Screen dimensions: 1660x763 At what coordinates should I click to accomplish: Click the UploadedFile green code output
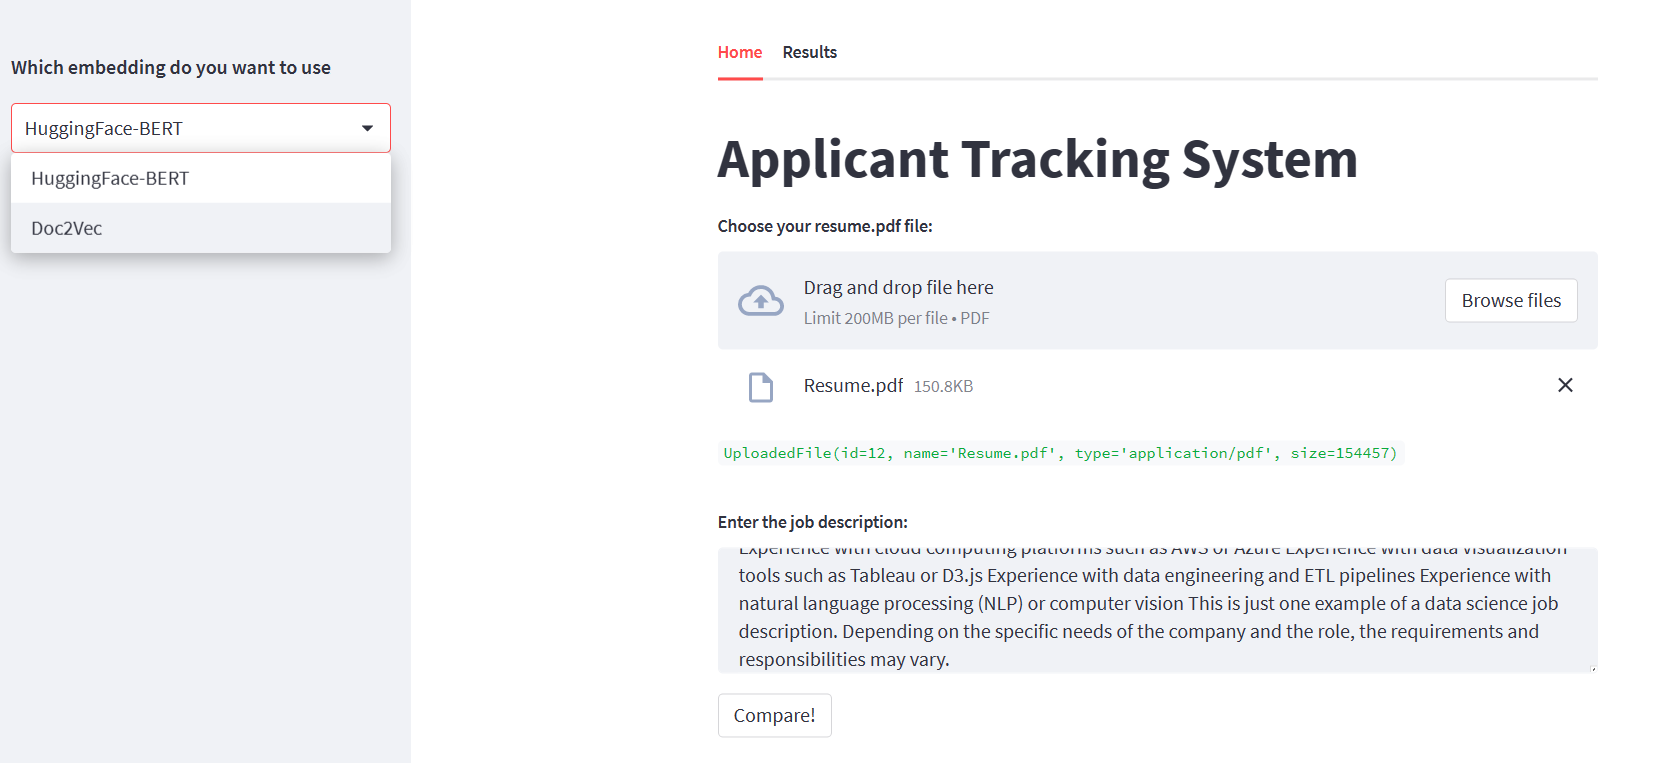click(x=1060, y=453)
